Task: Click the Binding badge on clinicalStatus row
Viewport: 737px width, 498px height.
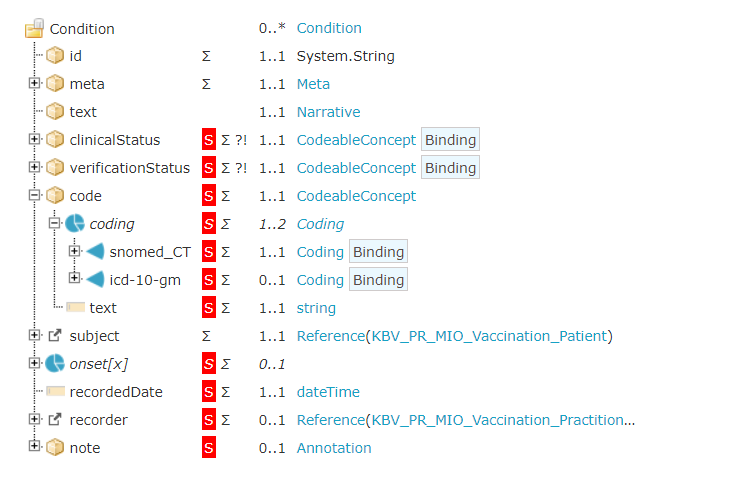Action: 450,140
